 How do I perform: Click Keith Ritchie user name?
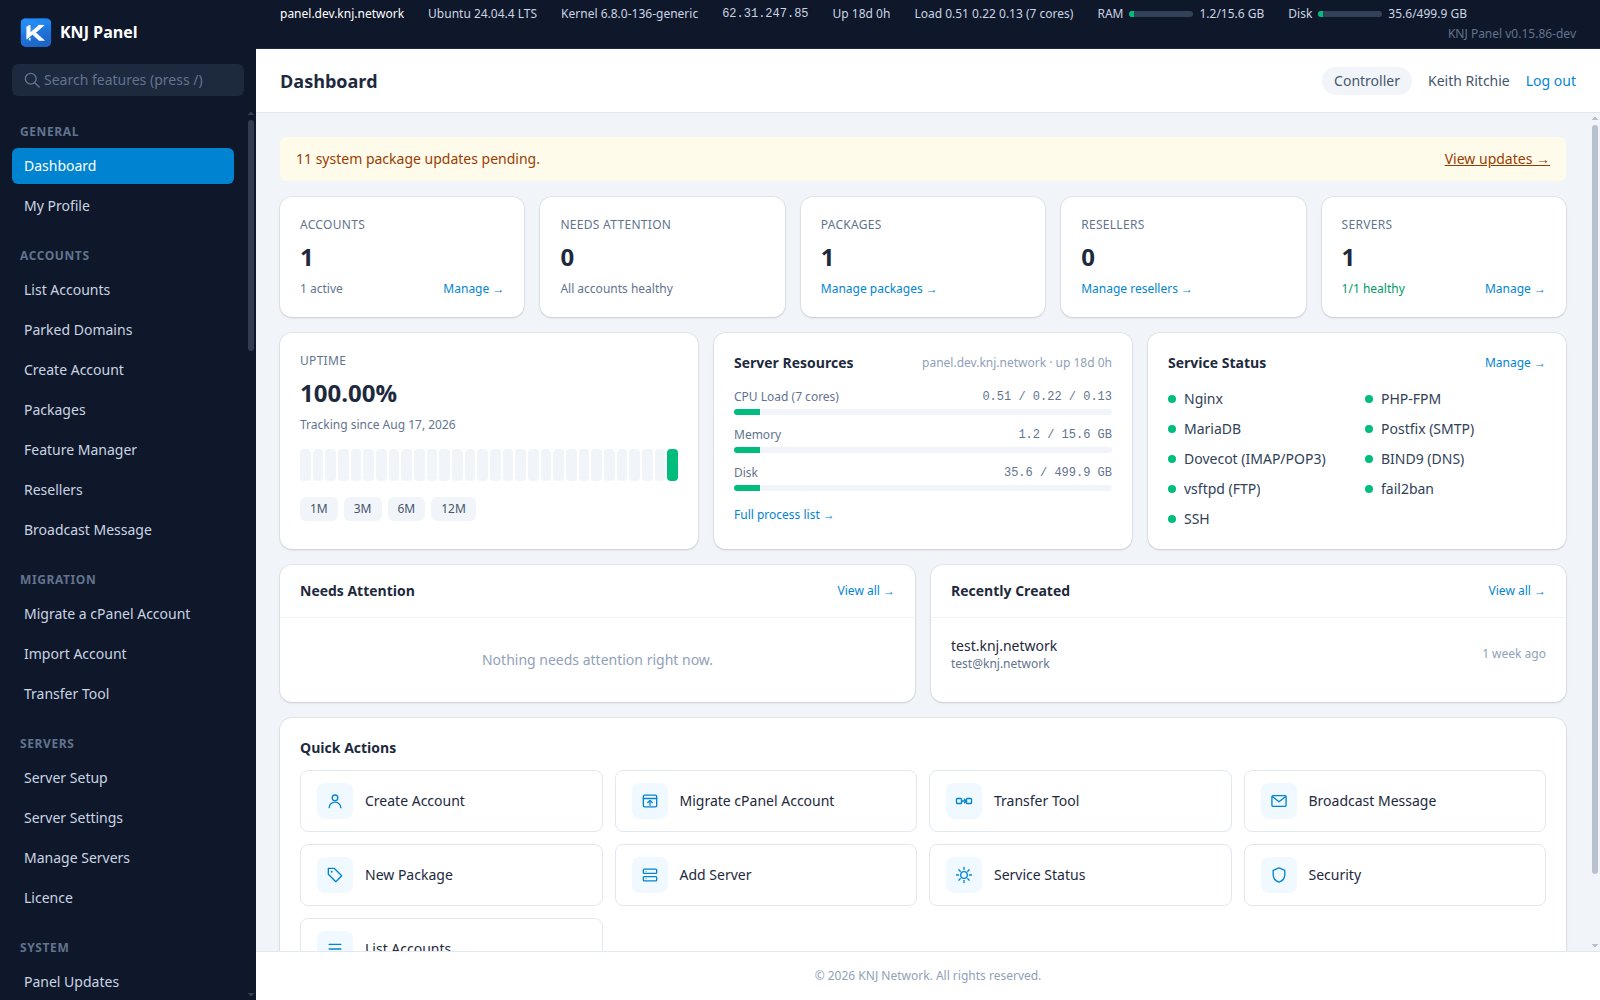point(1468,81)
